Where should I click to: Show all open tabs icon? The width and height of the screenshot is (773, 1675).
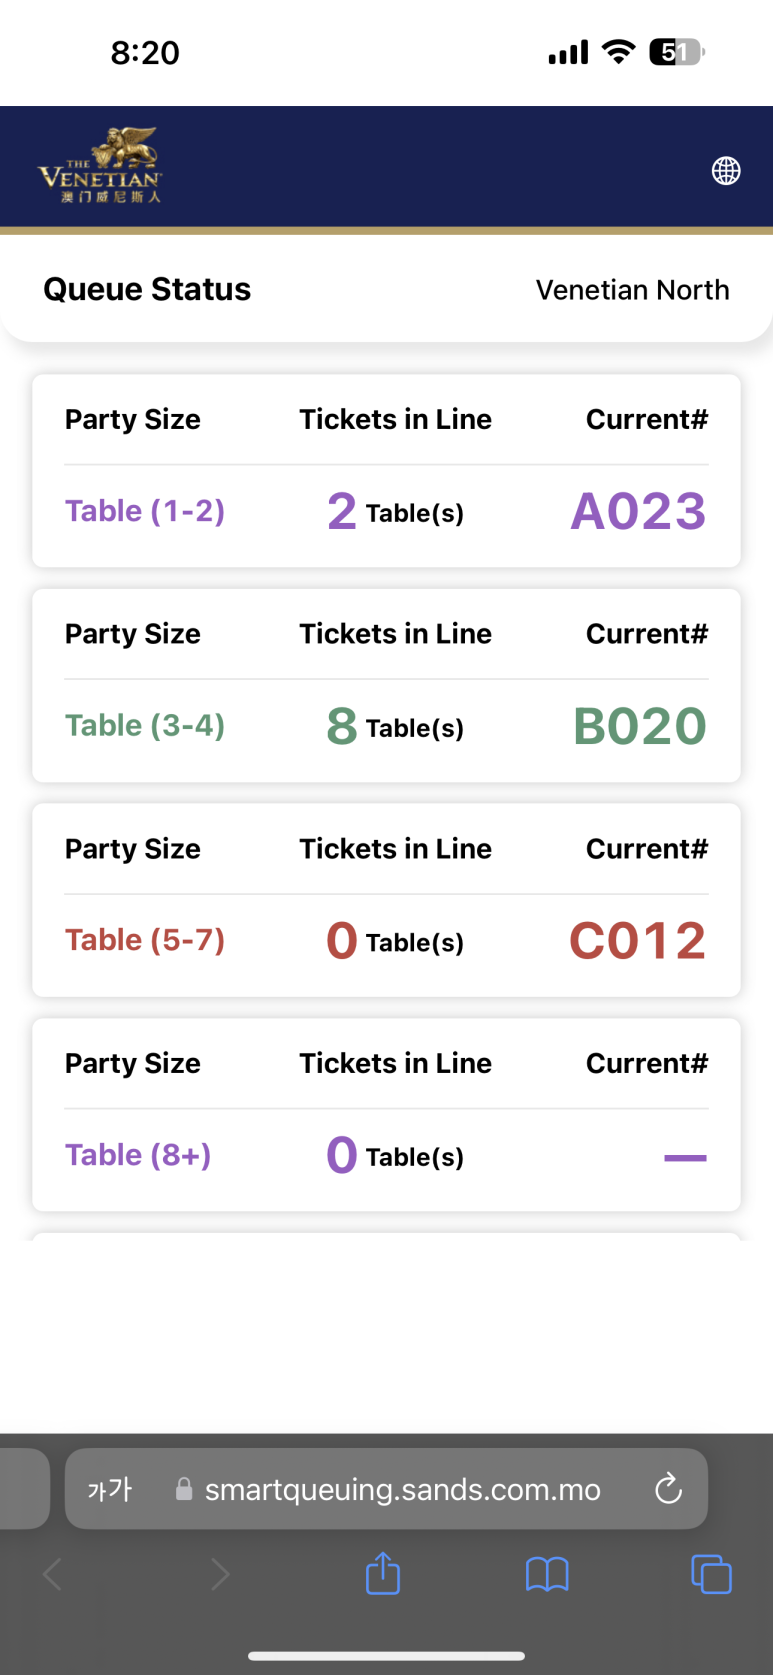711,1574
